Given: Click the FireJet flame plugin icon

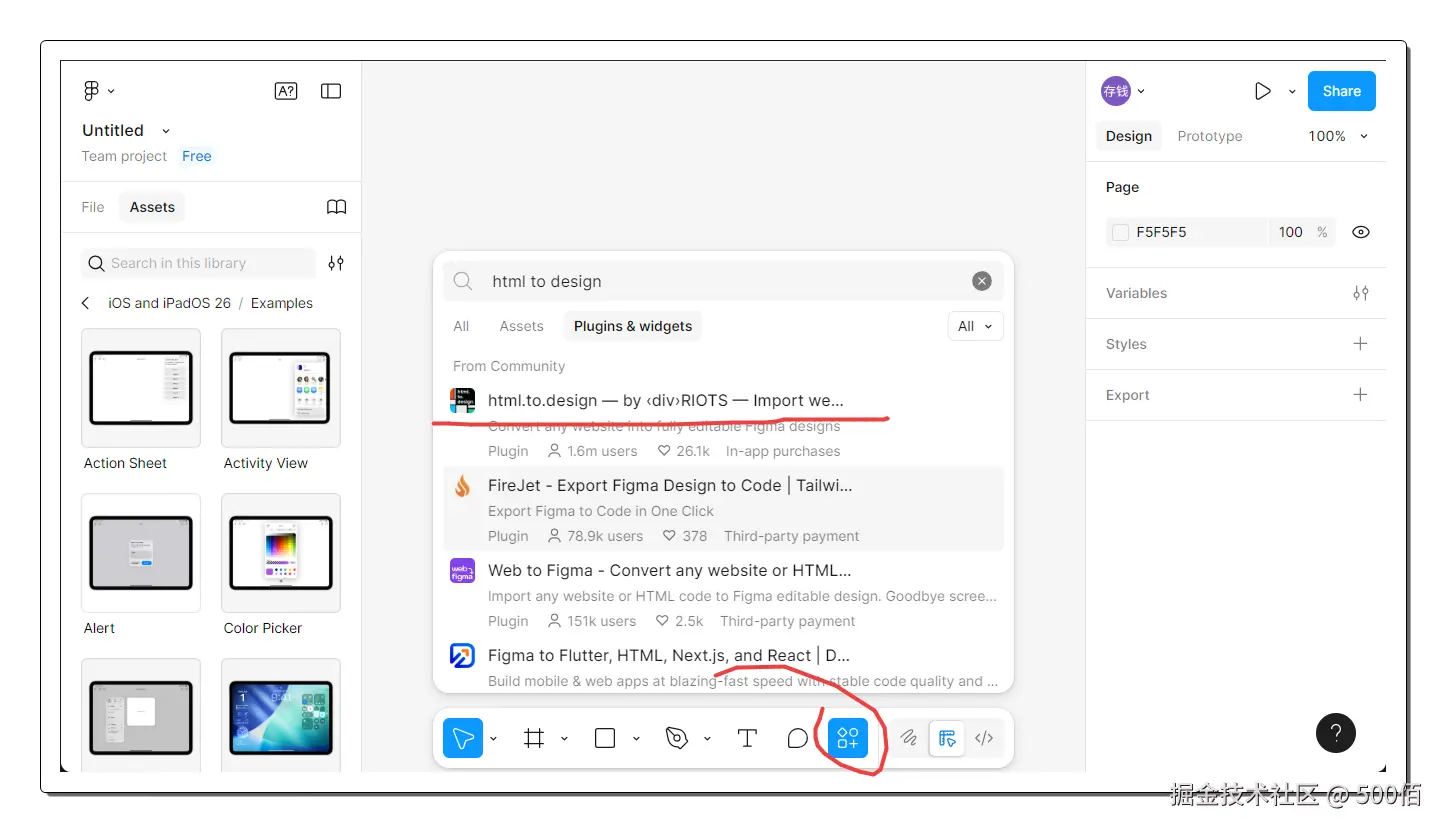Looking at the screenshot, I should point(462,486).
